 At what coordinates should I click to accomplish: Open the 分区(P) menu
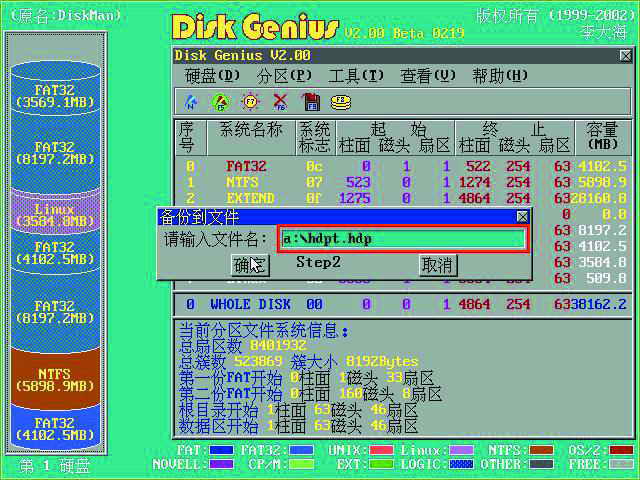pyautogui.click(x=284, y=76)
